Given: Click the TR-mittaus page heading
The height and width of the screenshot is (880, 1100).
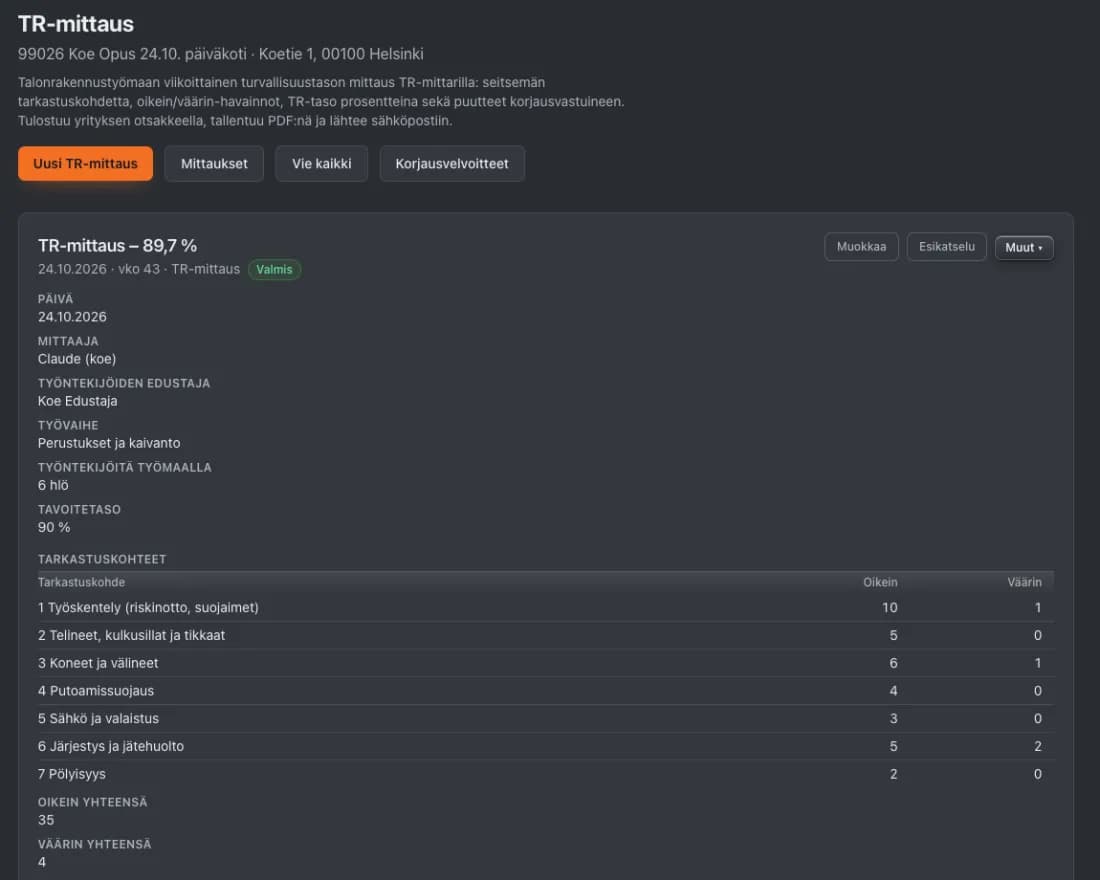Looking at the screenshot, I should [x=76, y=24].
